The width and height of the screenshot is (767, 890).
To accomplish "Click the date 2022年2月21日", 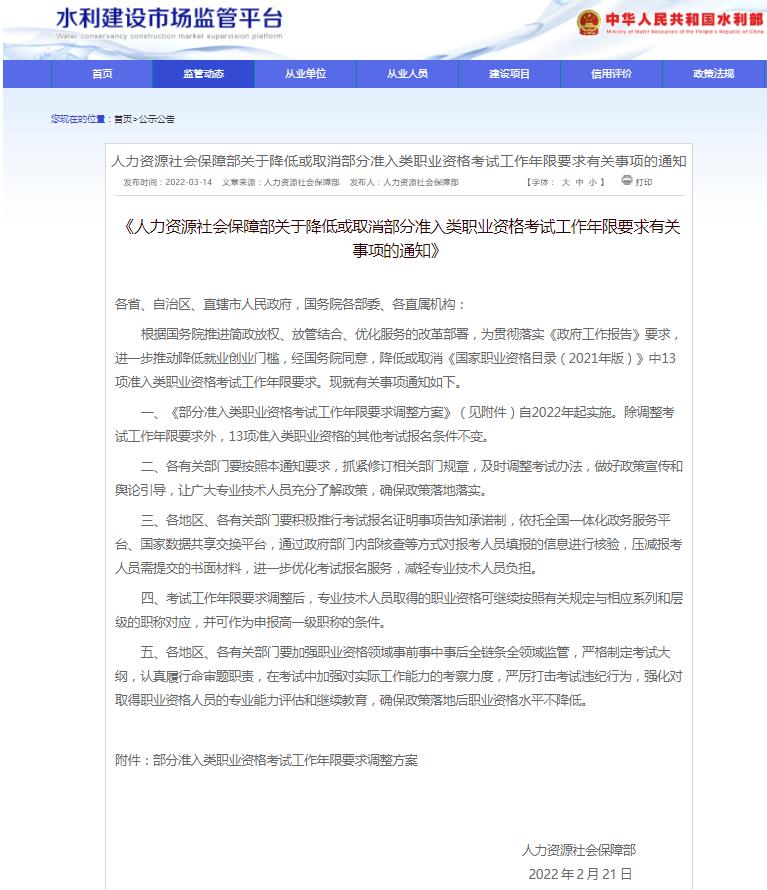I will [580, 874].
